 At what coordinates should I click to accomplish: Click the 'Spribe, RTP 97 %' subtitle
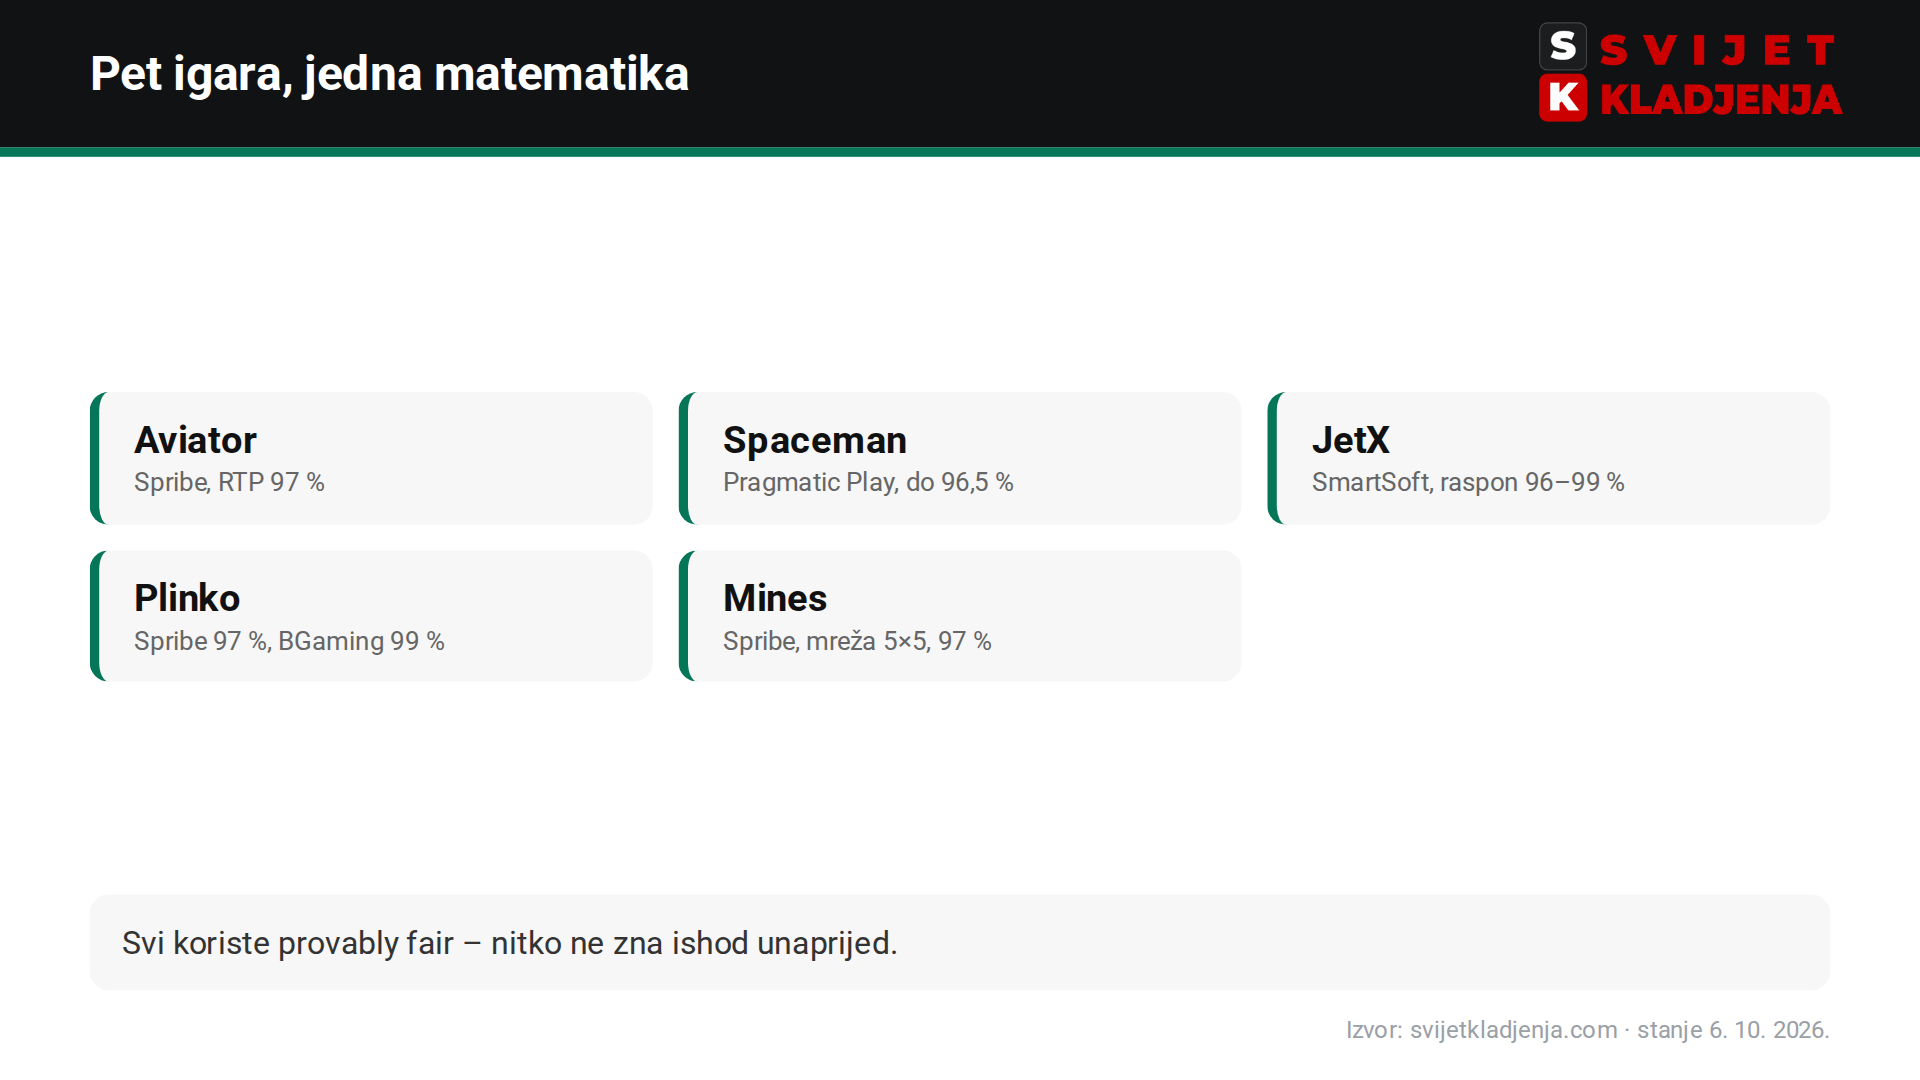click(x=229, y=482)
